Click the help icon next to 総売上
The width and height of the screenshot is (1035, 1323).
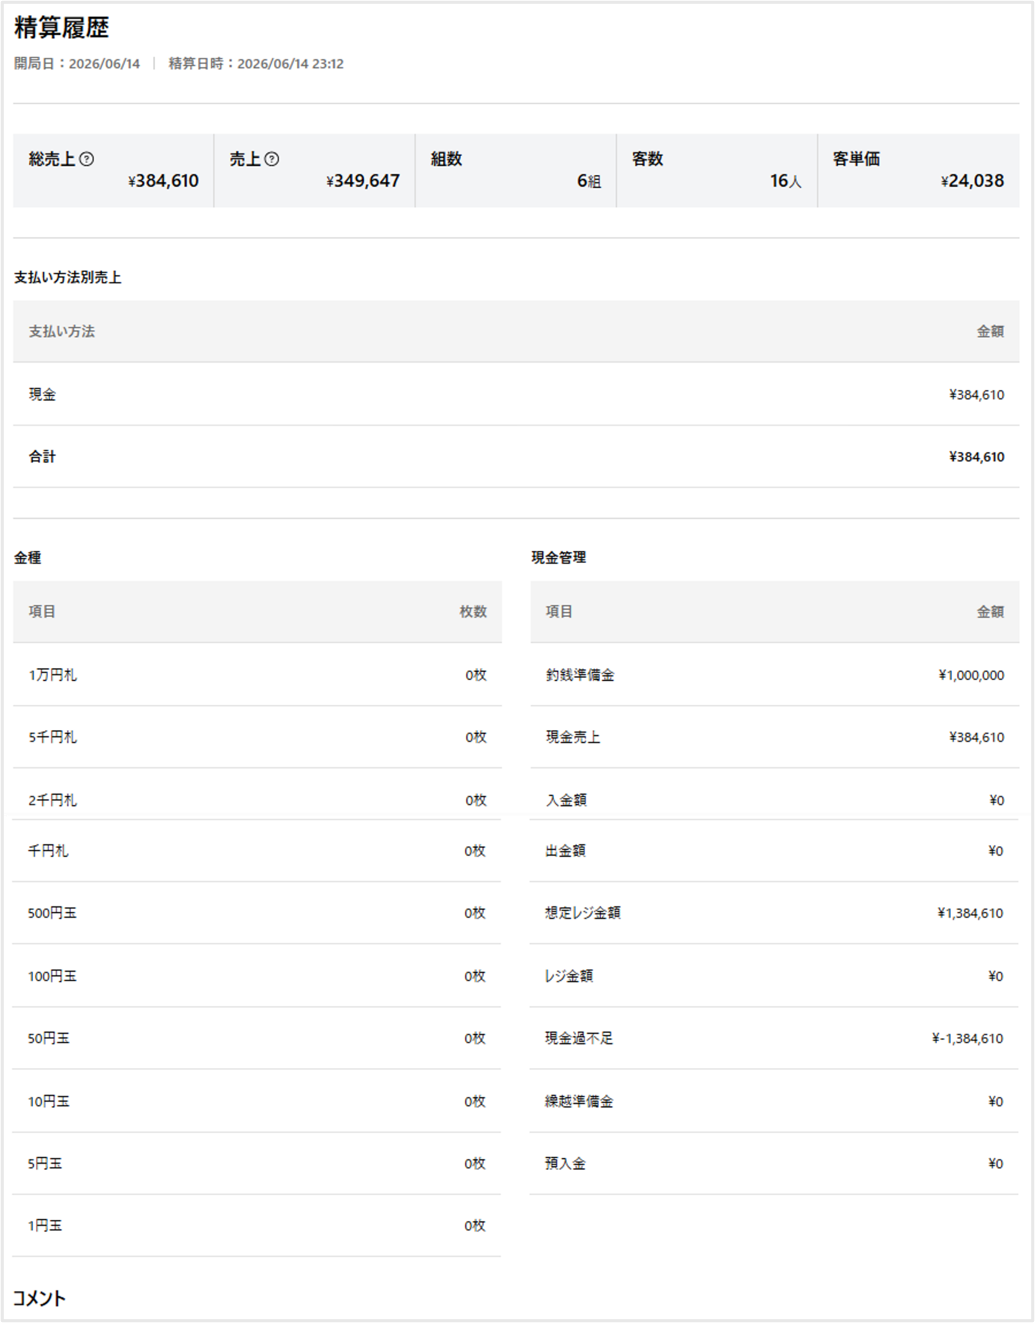87,159
